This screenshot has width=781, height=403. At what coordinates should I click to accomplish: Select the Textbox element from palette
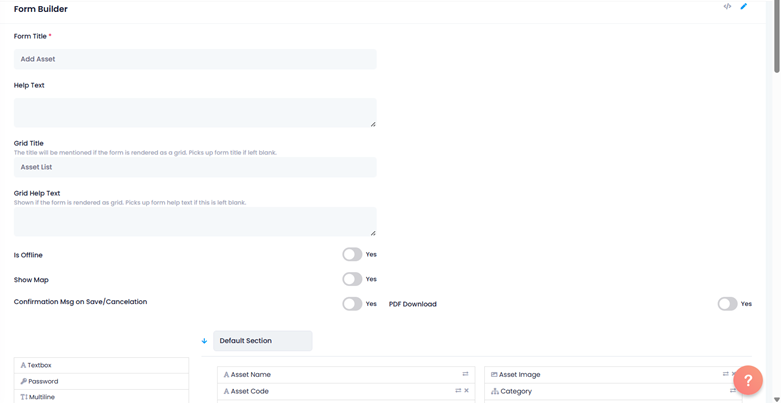pos(101,366)
